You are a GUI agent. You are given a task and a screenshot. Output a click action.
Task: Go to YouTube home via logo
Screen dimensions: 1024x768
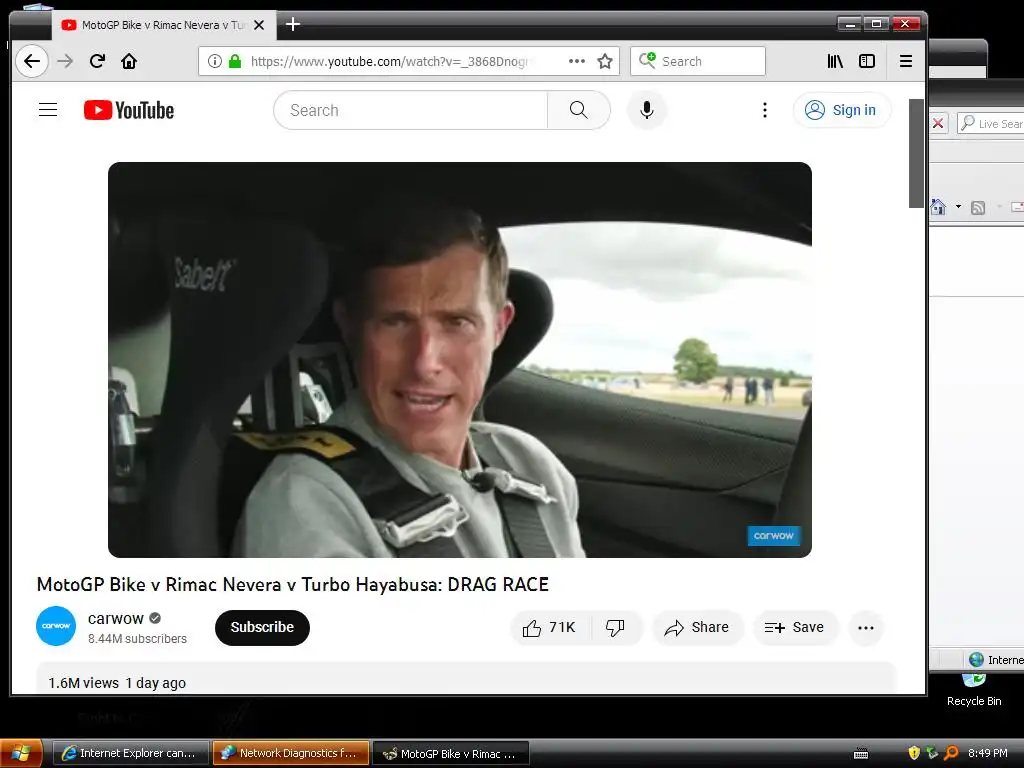tap(129, 110)
